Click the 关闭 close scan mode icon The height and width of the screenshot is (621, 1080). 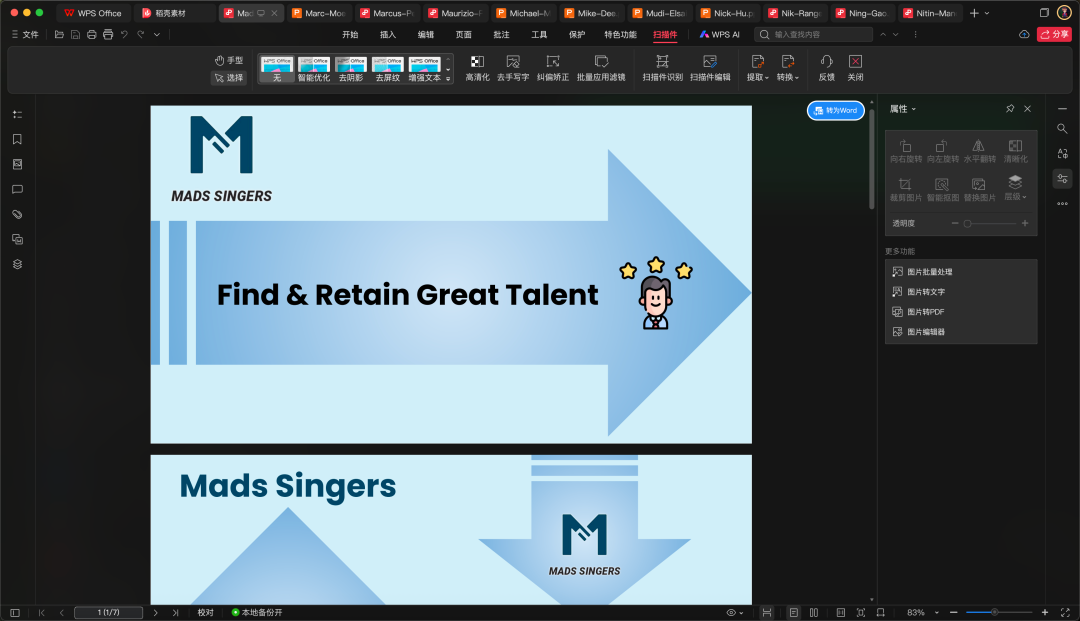pos(855,69)
